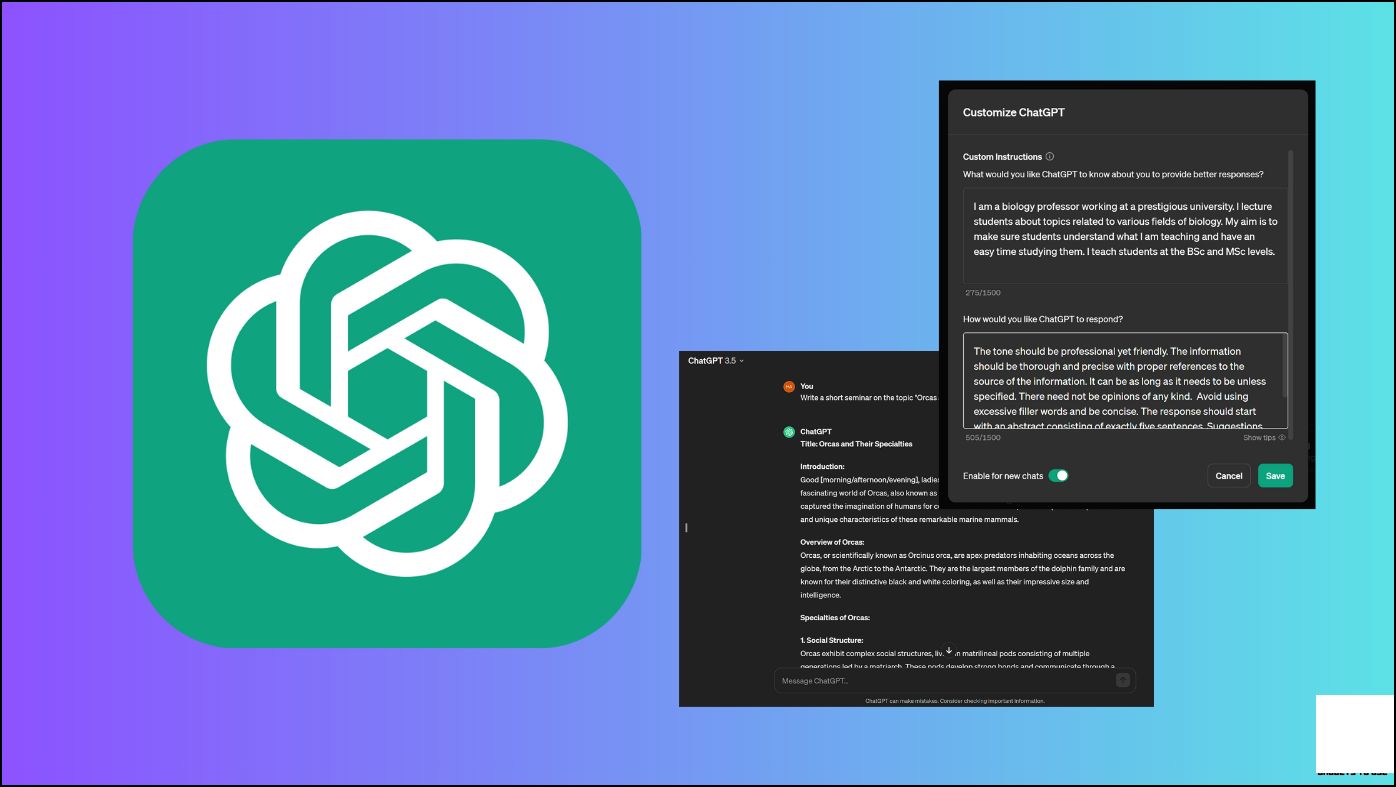Image resolution: width=1396 pixels, height=787 pixels.
Task: Edit the response tone instructions text box
Action: (1125, 381)
